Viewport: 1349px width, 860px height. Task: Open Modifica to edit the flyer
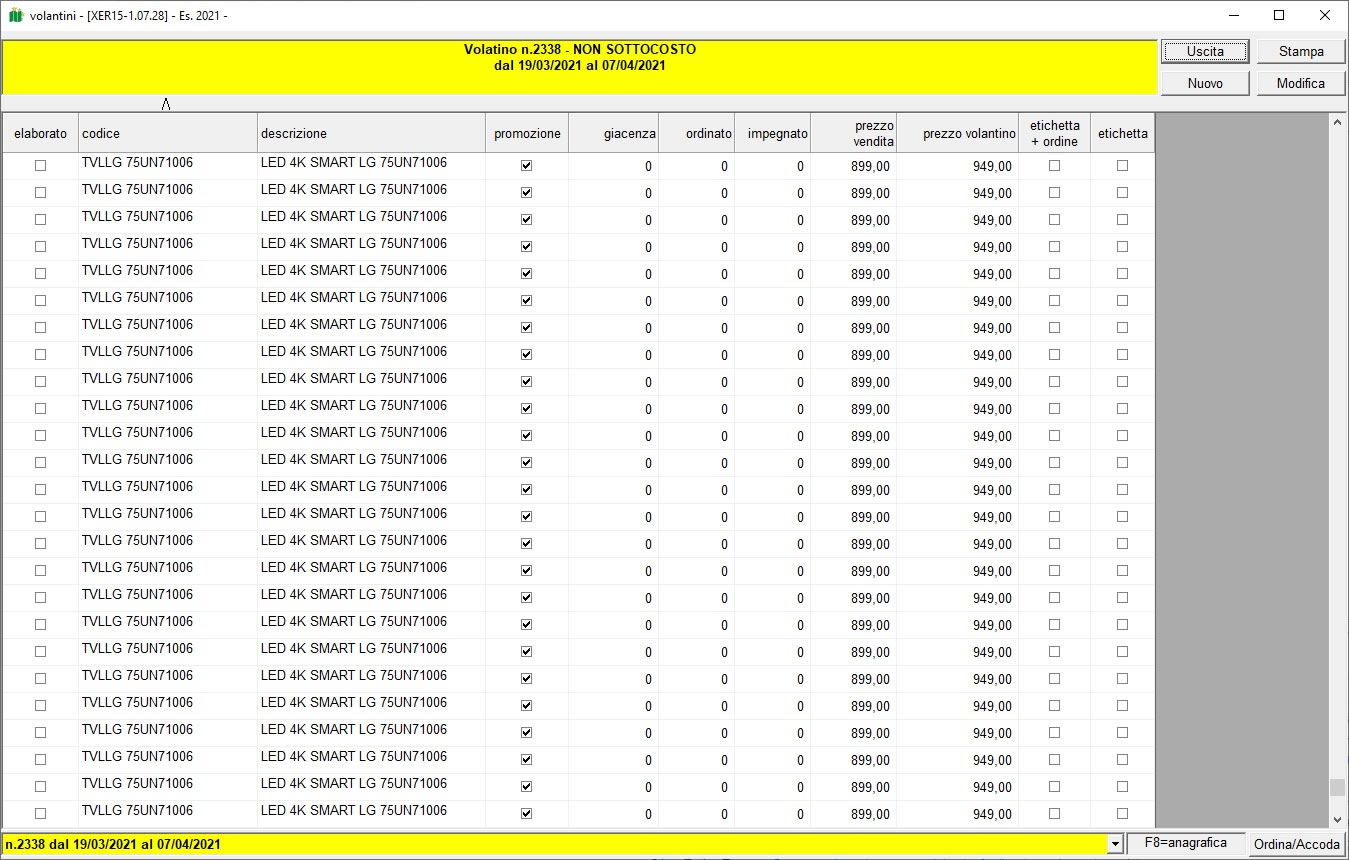pyautogui.click(x=1301, y=83)
